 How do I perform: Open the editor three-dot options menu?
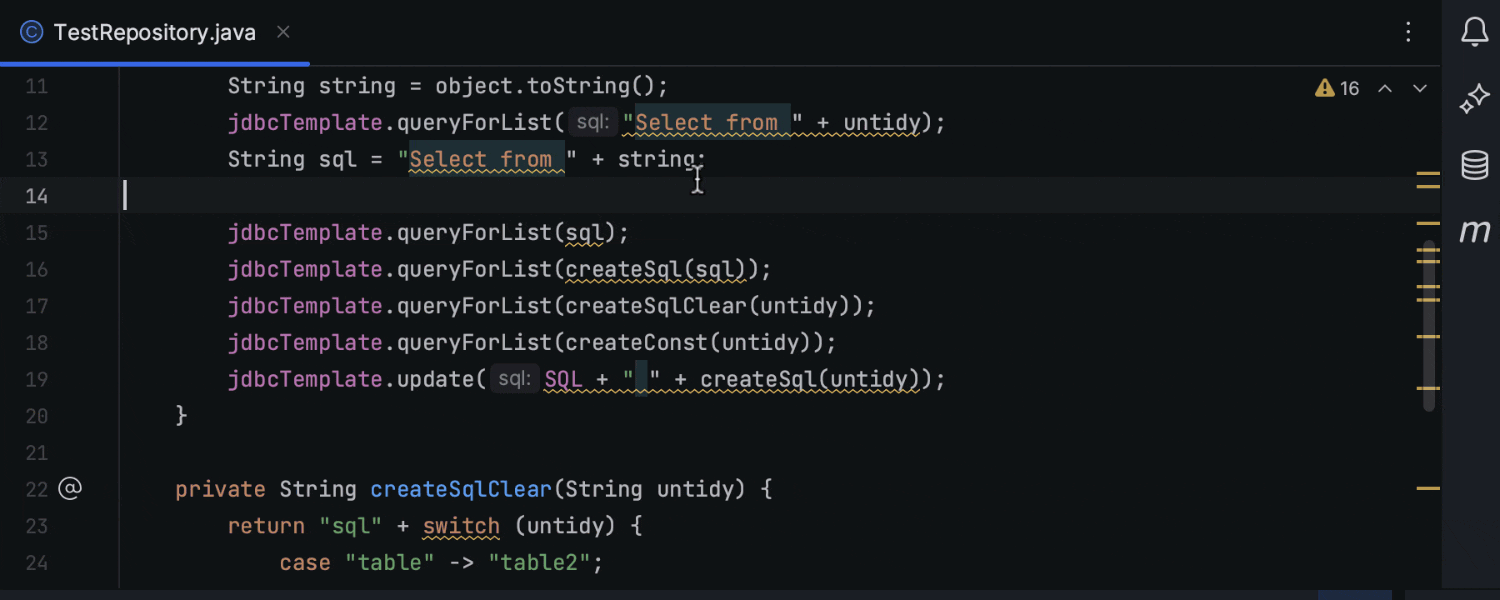pos(1408,32)
